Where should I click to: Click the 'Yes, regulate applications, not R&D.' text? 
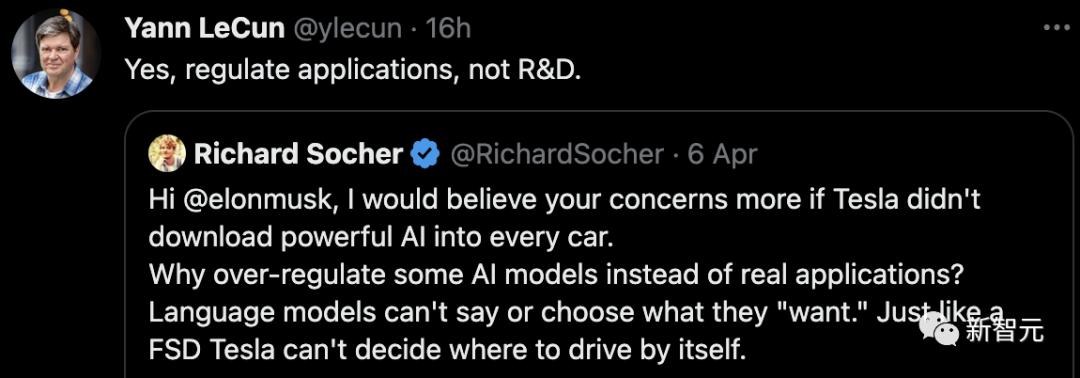click(x=353, y=70)
